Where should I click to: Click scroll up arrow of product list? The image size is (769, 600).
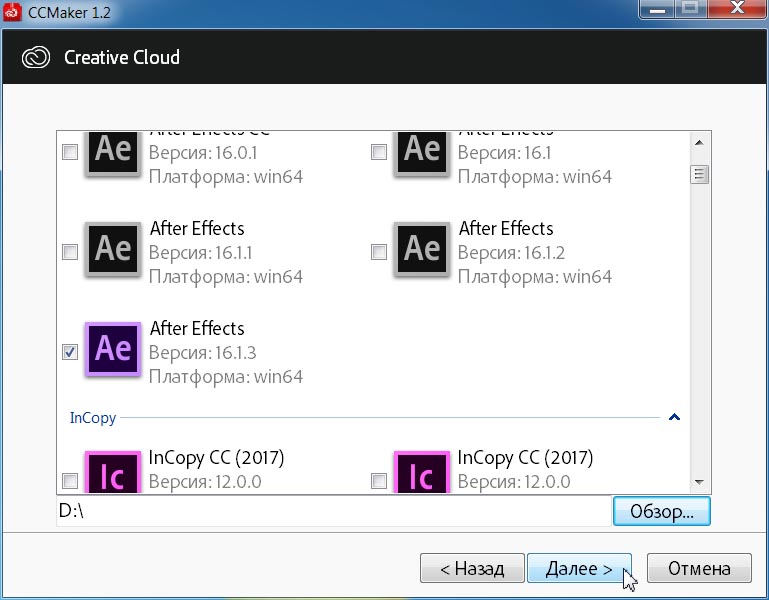[699, 143]
